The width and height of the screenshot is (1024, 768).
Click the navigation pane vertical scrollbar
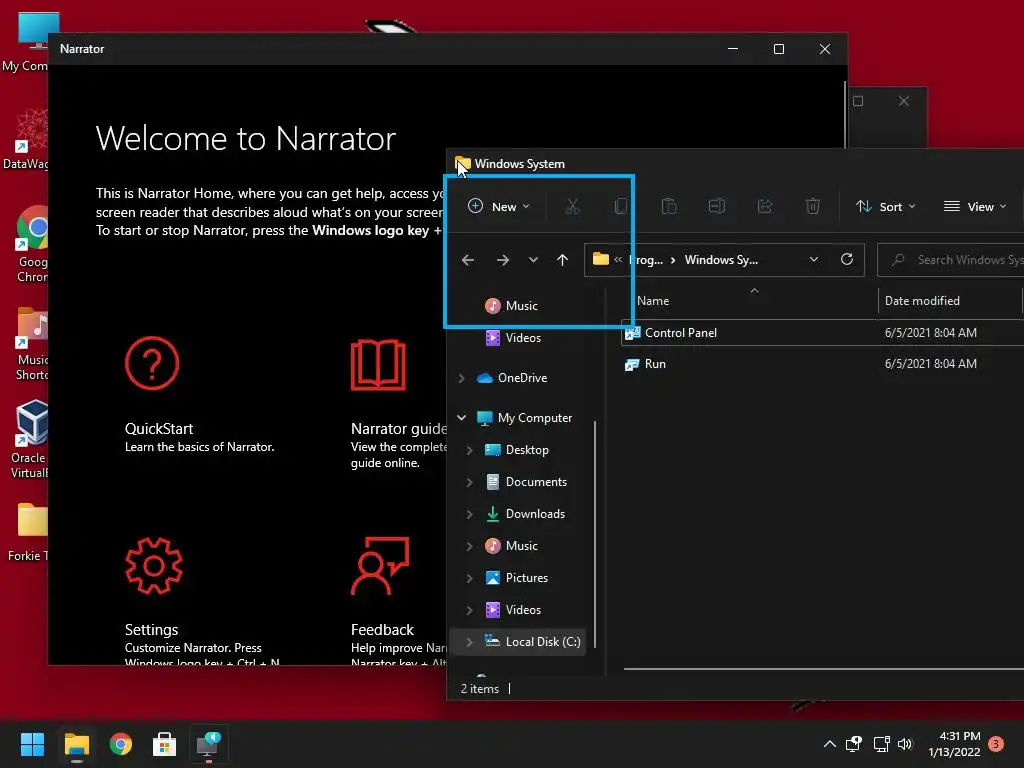595,534
